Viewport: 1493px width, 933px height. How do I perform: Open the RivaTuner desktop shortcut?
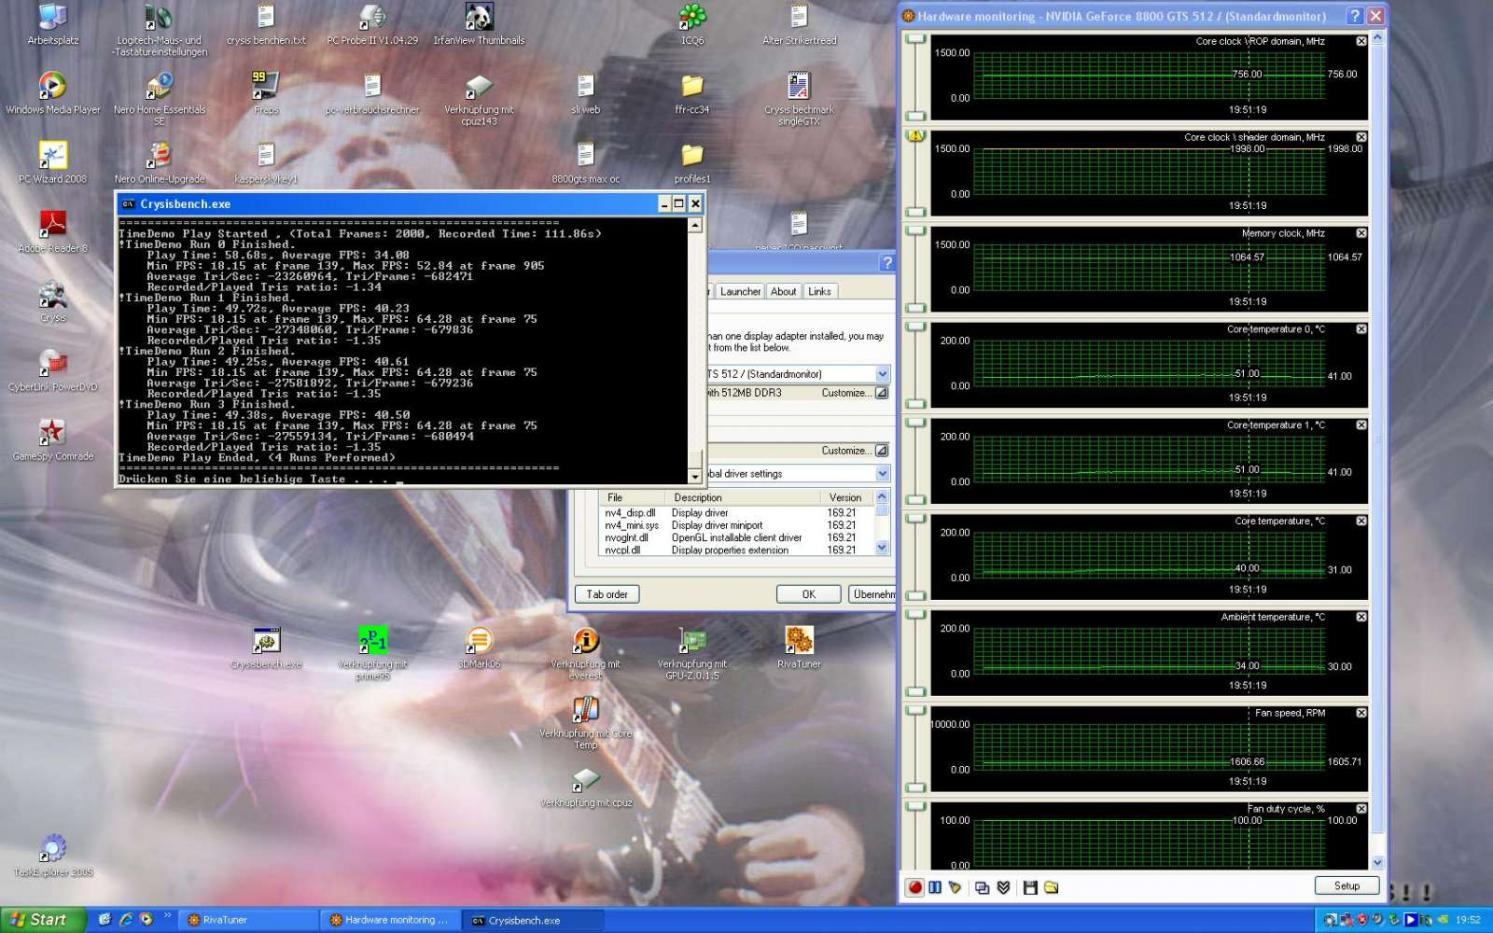[x=799, y=648]
